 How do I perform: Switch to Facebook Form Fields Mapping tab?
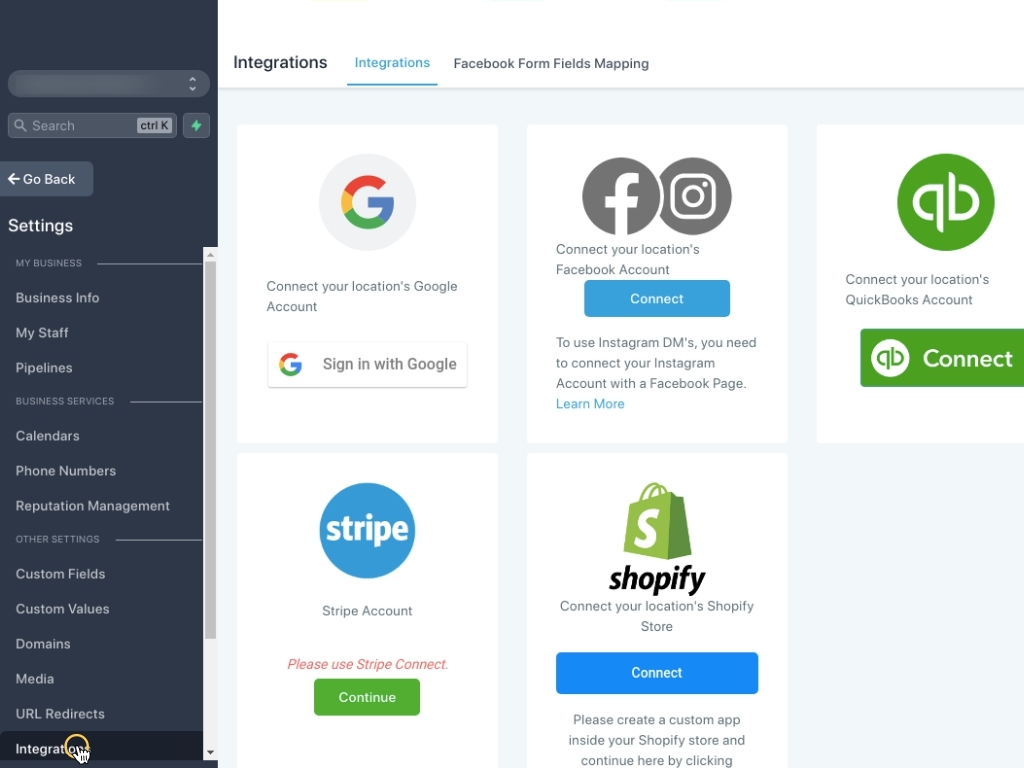(x=551, y=63)
